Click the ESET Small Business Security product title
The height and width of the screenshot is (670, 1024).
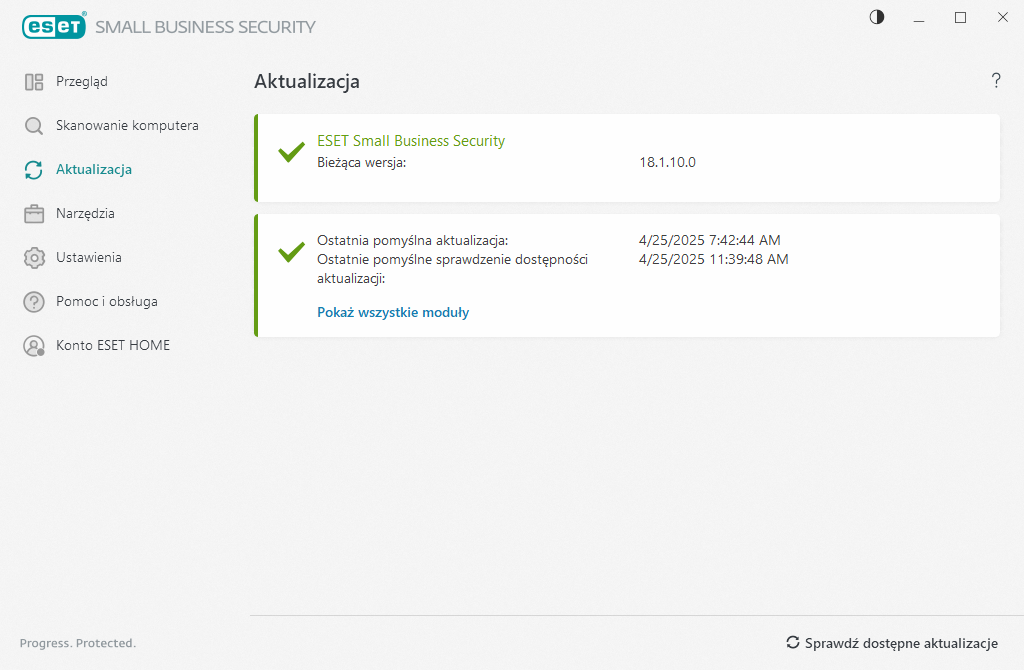coord(411,141)
